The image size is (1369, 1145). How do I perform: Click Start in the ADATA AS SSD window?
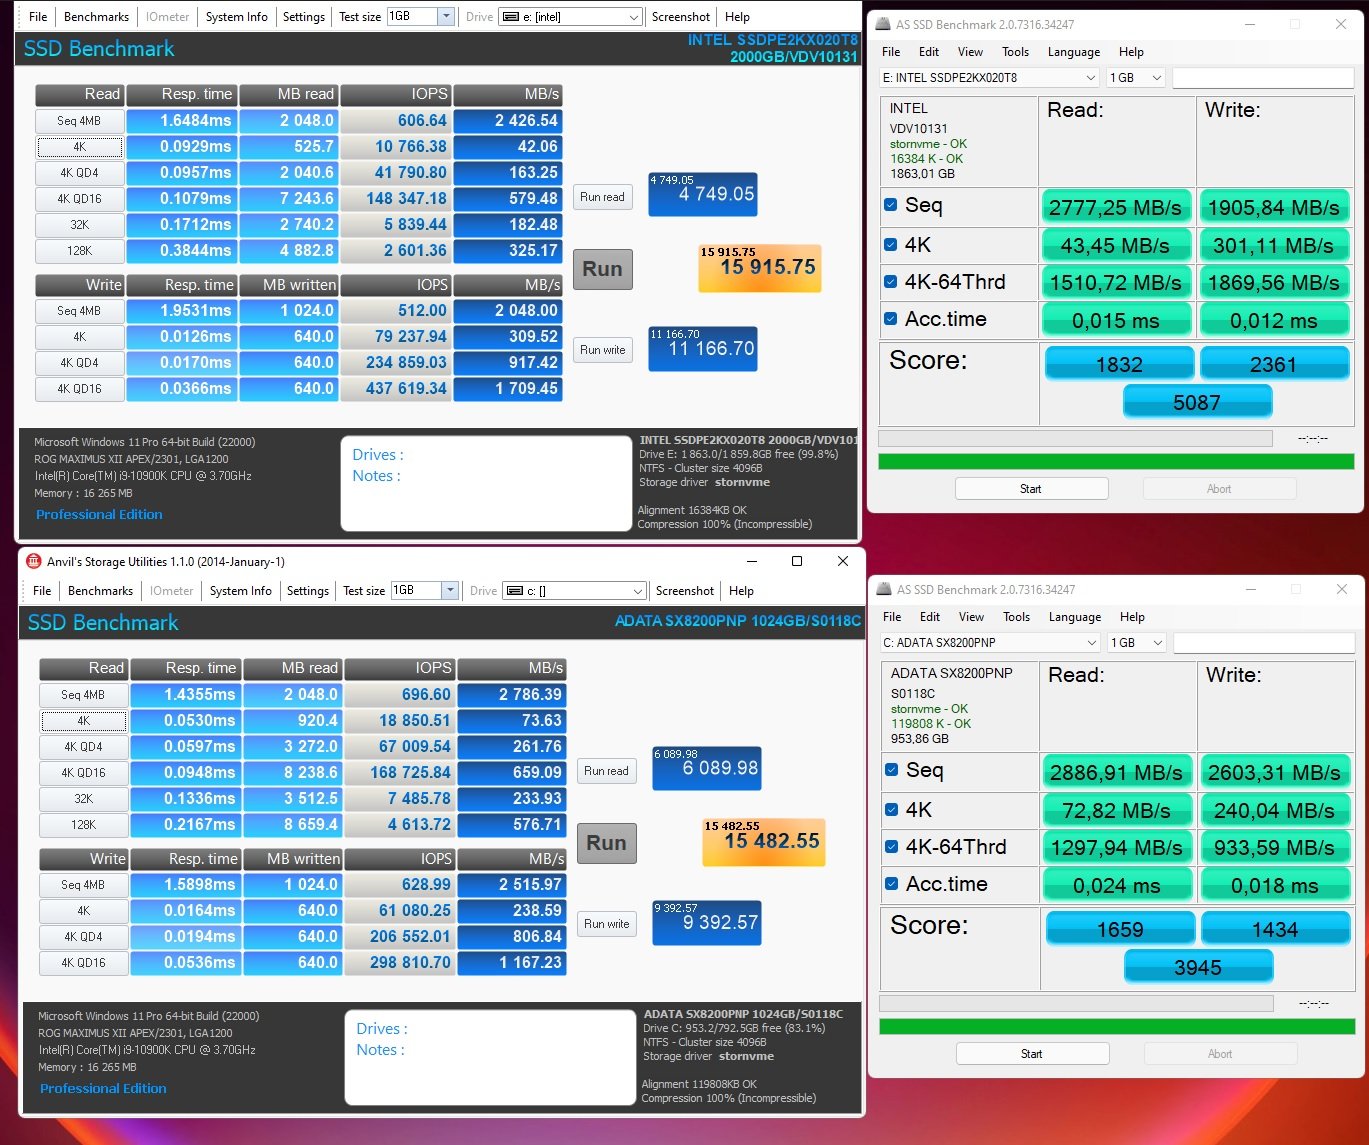tap(1032, 1054)
